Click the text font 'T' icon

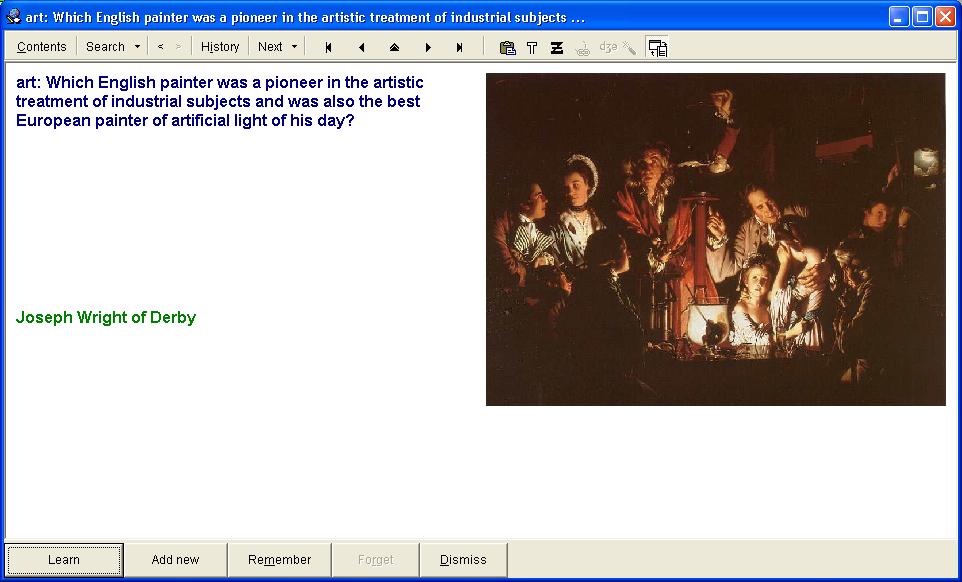532,47
